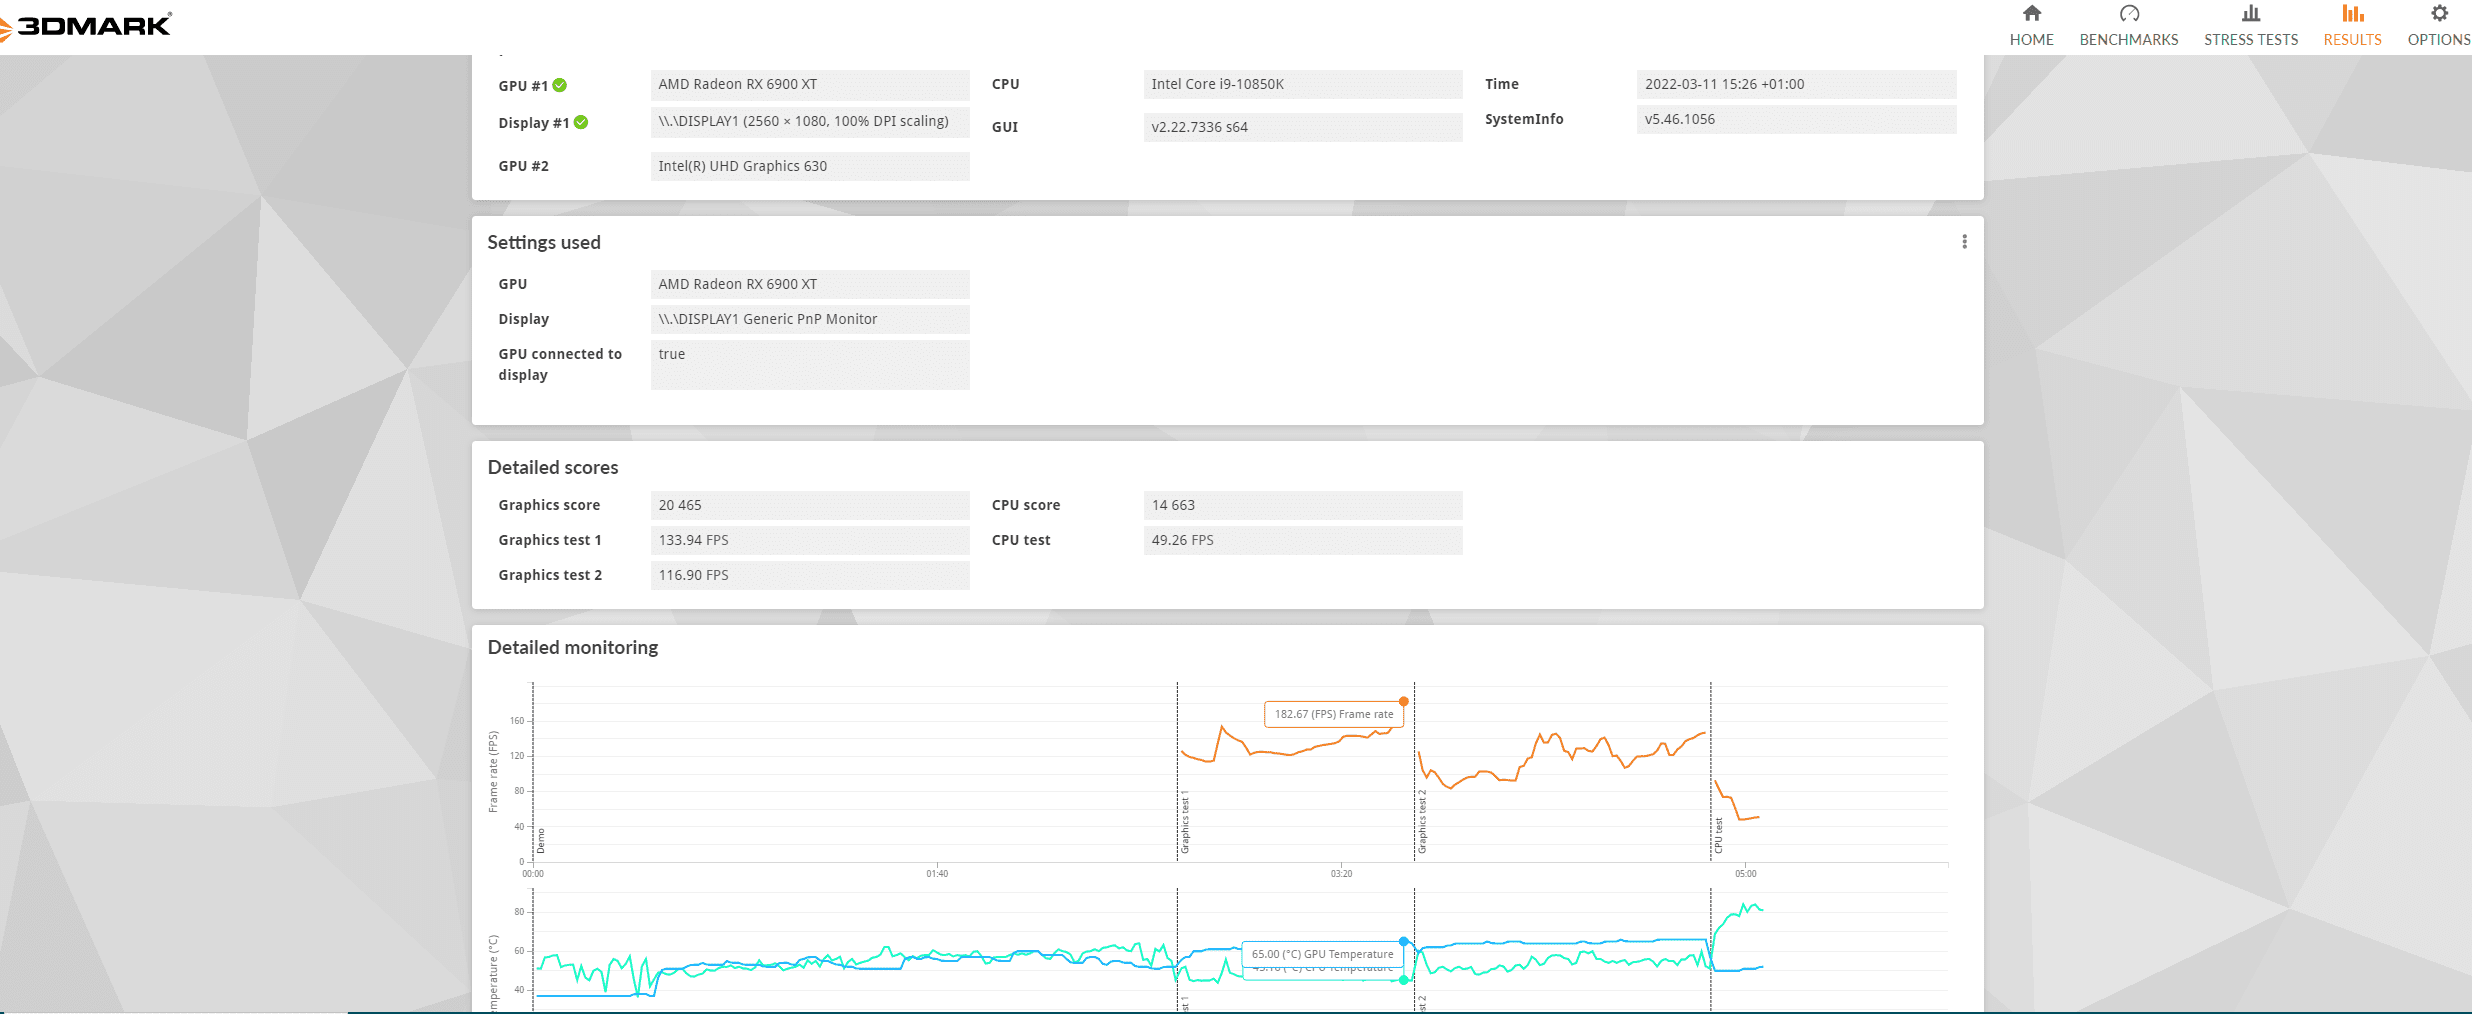Select GPU #1 value AMD Radeon RX 6900 XT
Screen dimensions: 2472x1014
(x=810, y=84)
